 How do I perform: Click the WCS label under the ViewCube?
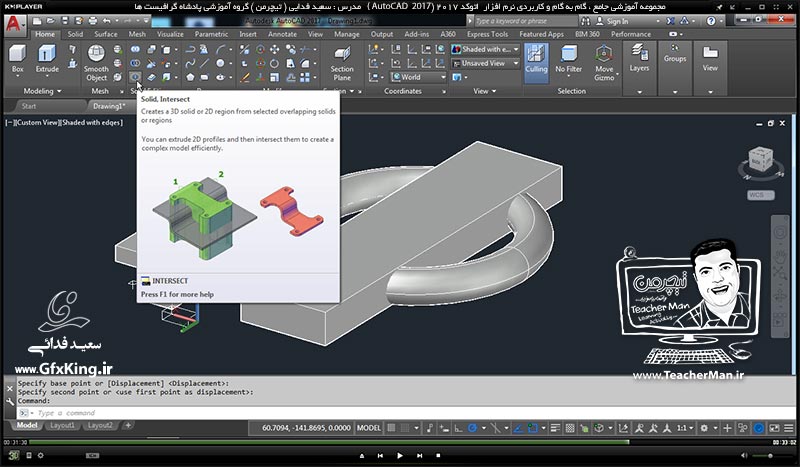[x=761, y=195]
